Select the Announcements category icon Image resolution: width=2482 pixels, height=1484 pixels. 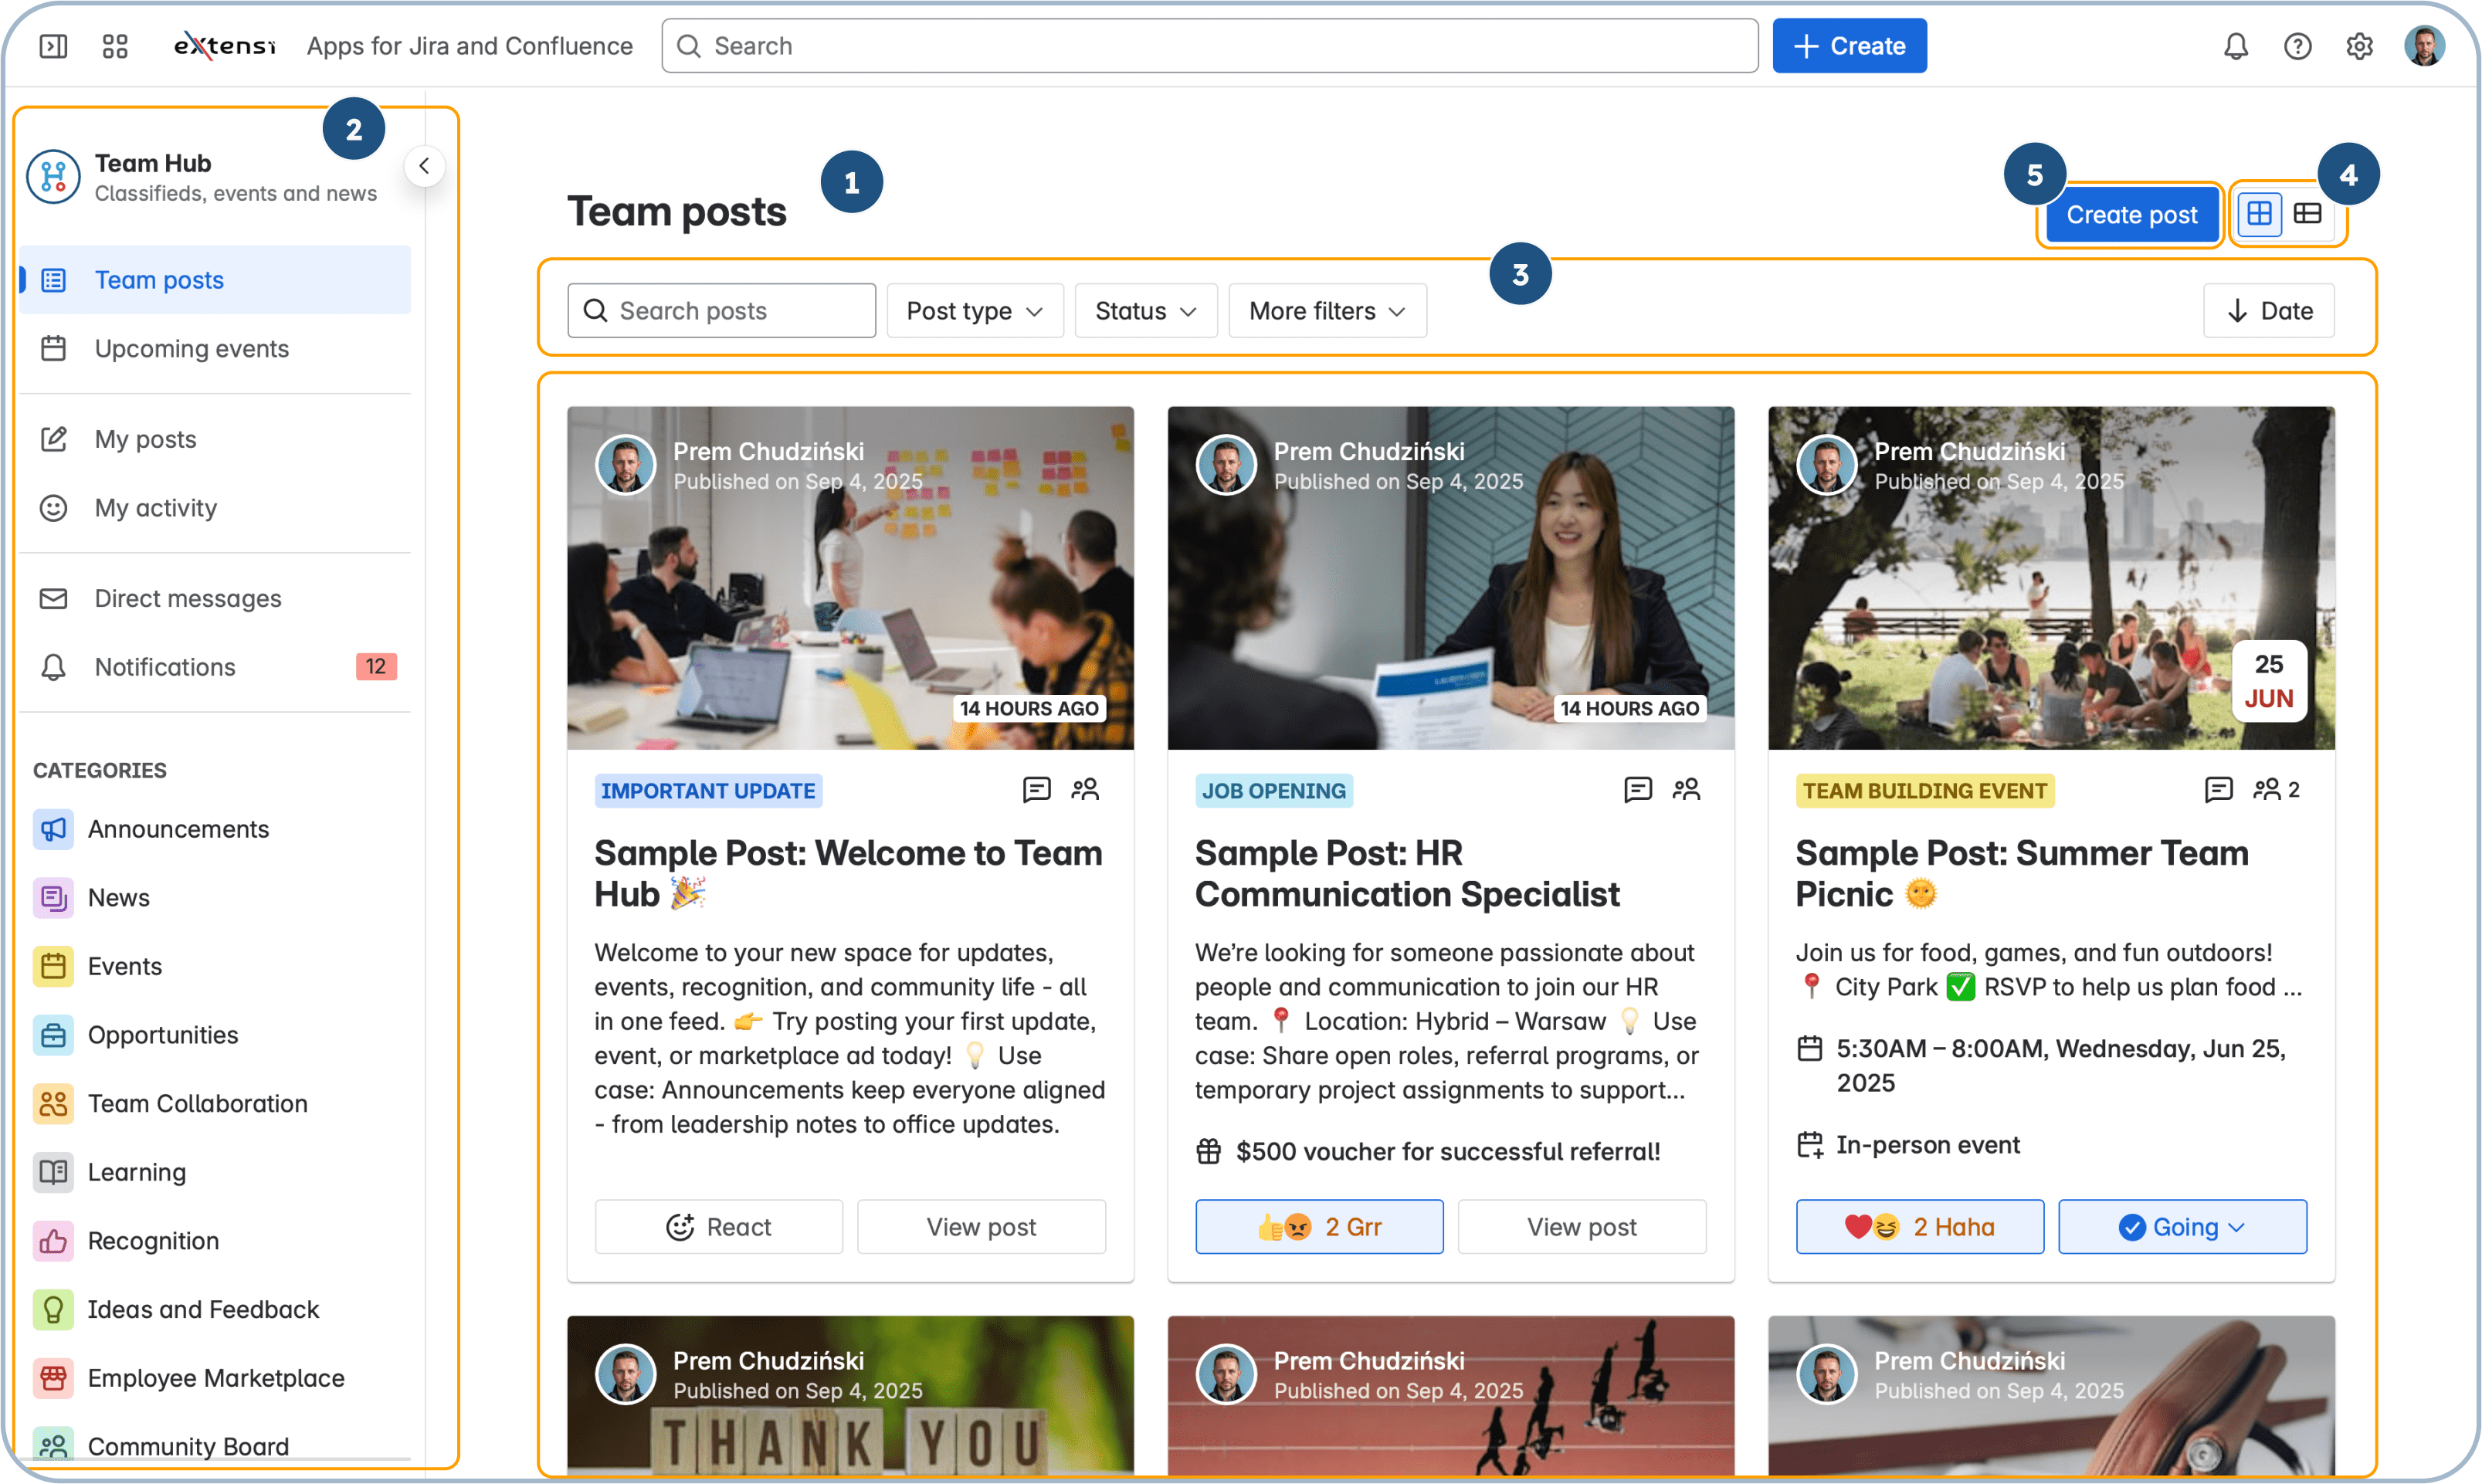point(53,829)
